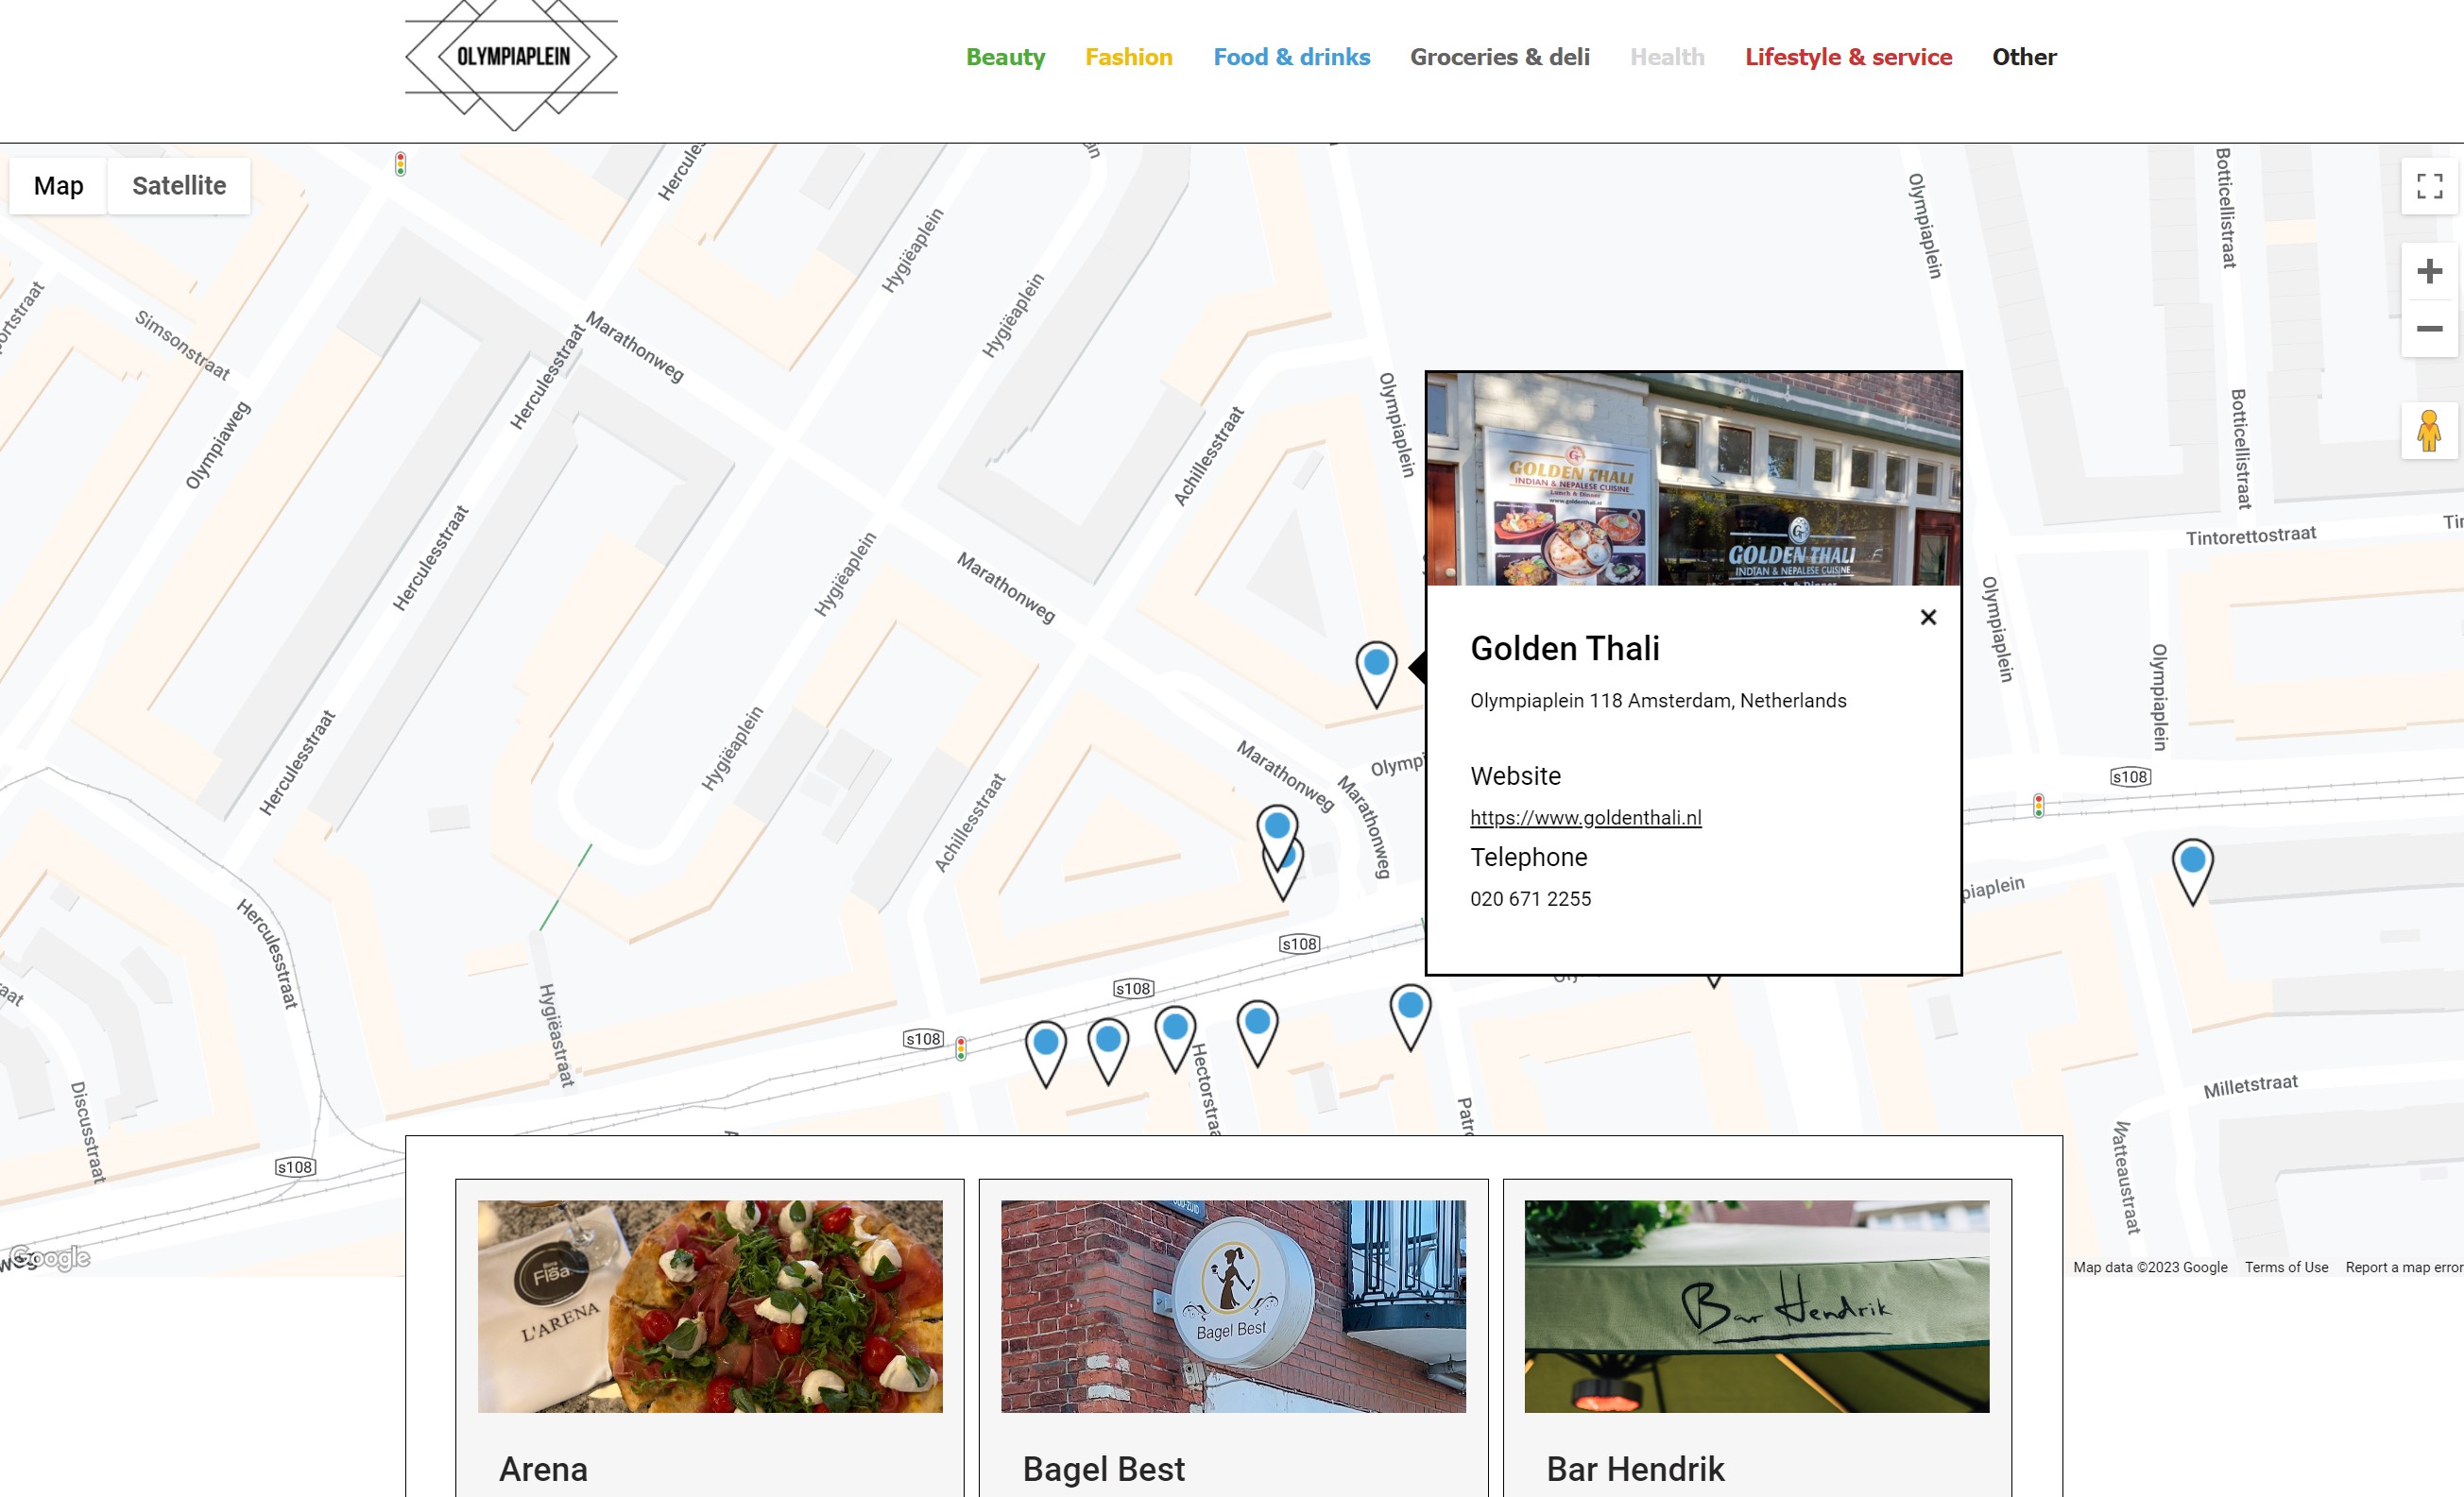Select a blue marker near Hectorstraat
The height and width of the screenshot is (1497, 2464).
point(1175,1027)
